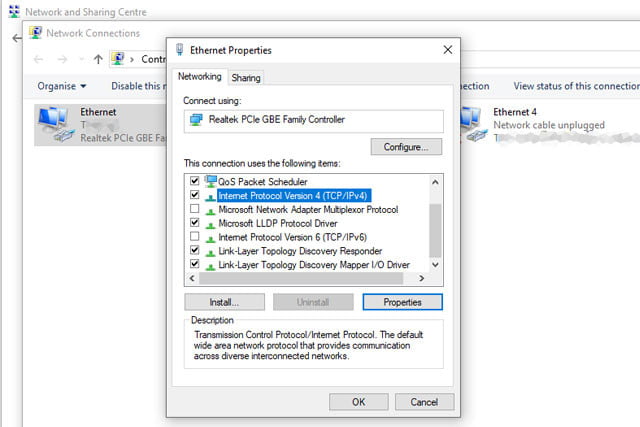Uncheck QoS Packet Scheduler checkbox

click(195, 180)
